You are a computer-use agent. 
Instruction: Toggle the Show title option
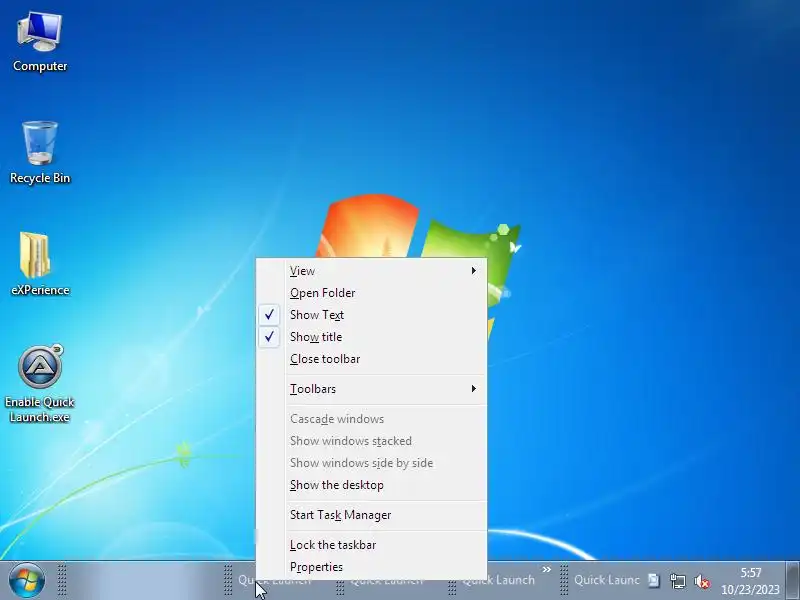[371, 337]
